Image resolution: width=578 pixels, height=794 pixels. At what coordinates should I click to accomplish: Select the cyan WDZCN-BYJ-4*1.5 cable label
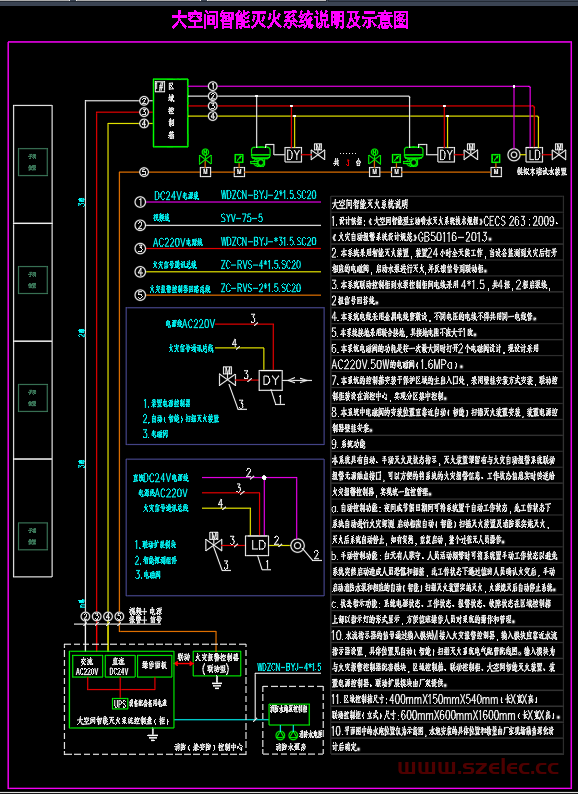[289, 667]
